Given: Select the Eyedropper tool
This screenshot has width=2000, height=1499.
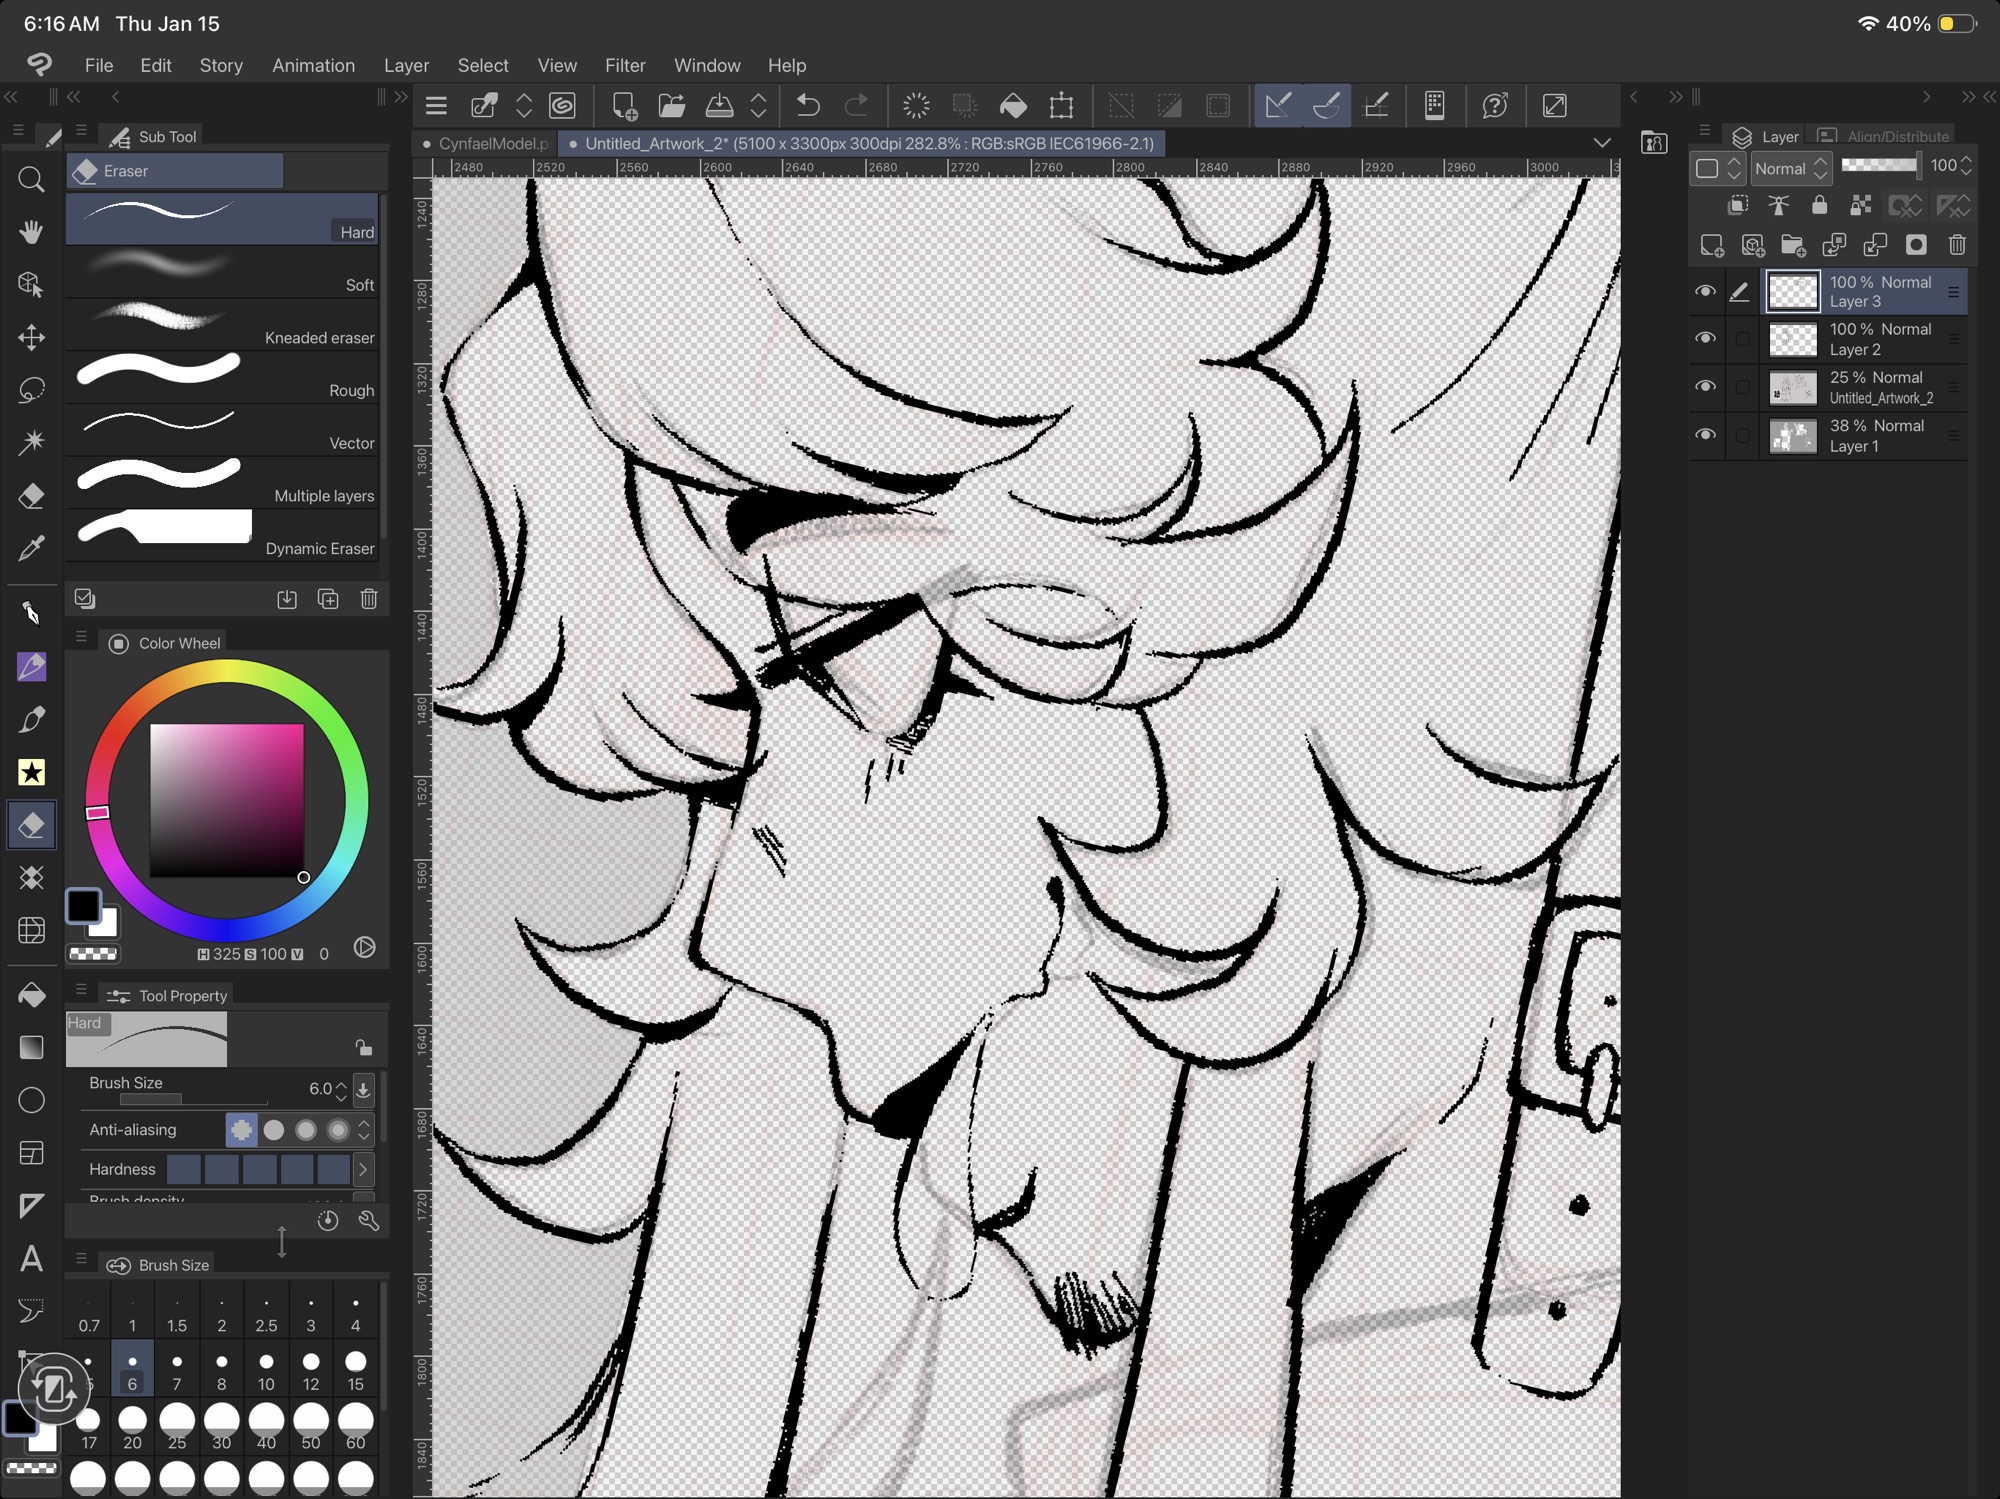Looking at the screenshot, I should pyautogui.click(x=31, y=548).
